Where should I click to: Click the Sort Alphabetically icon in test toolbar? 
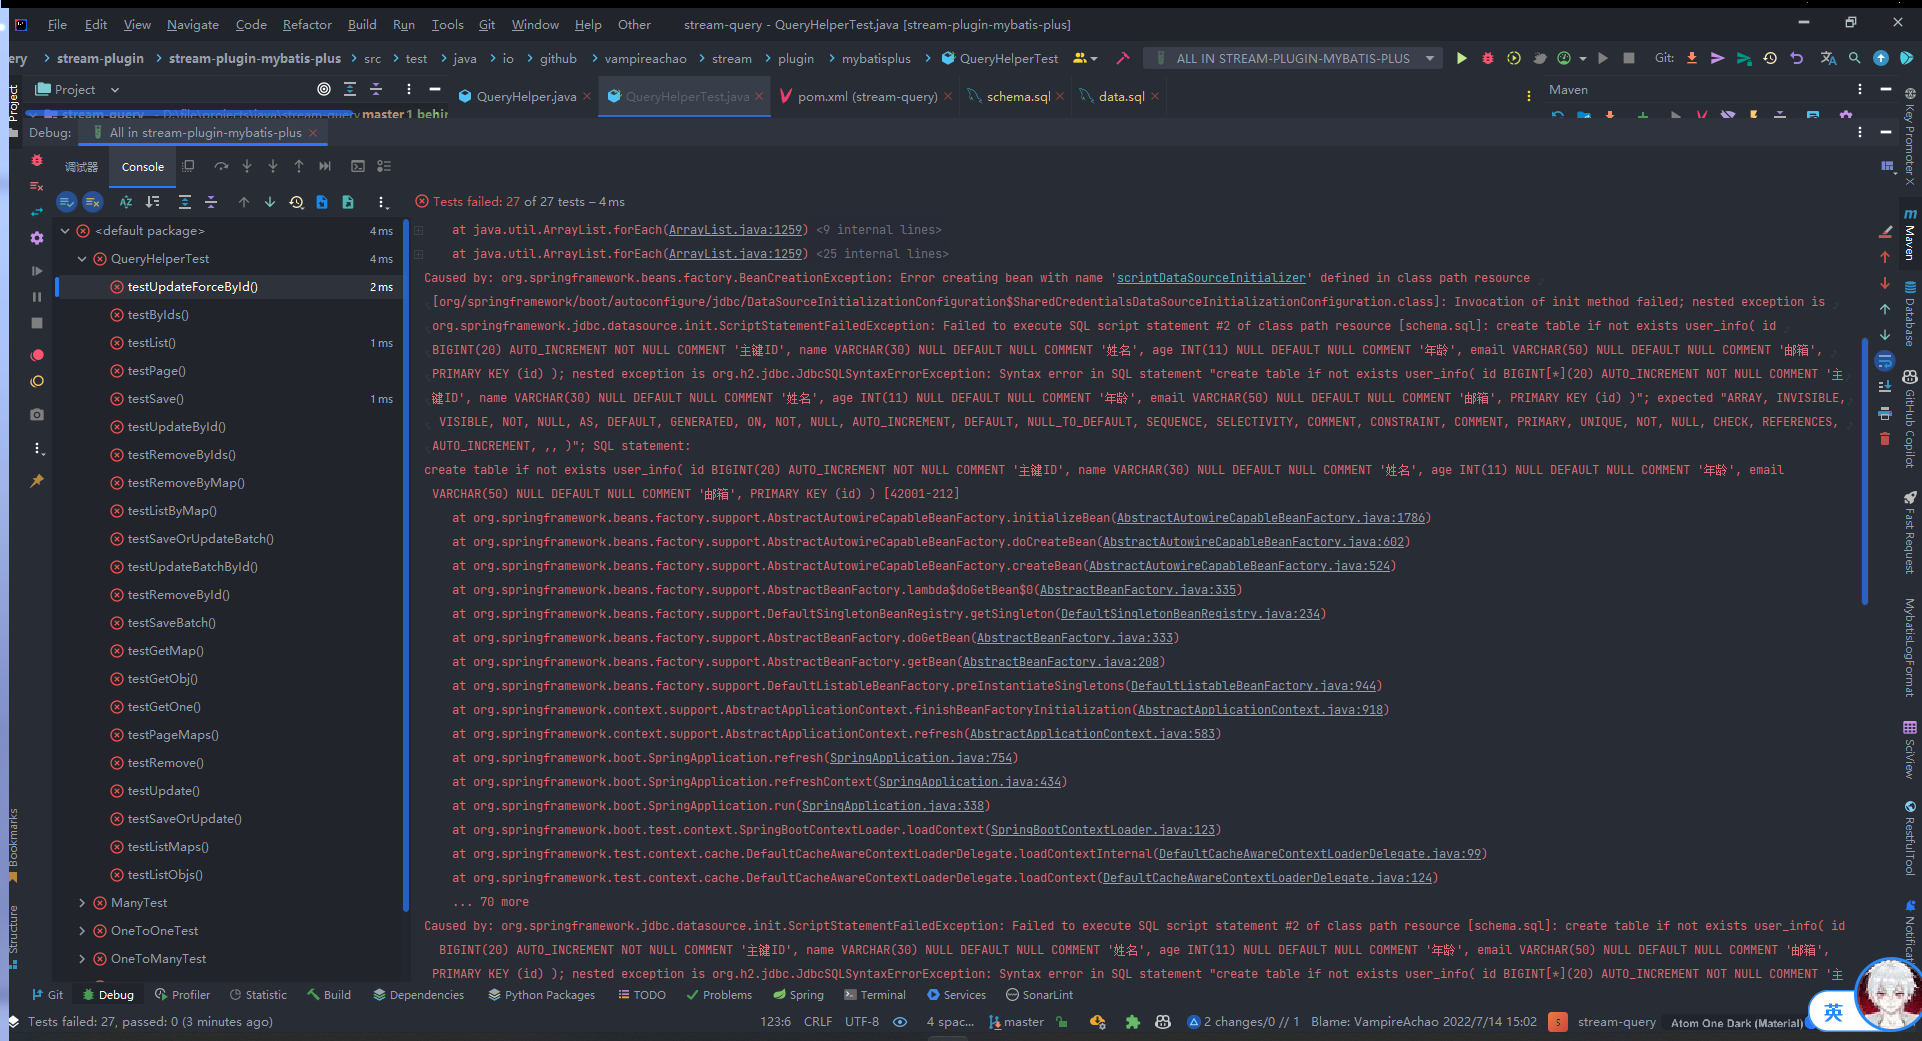(x=126, y=202)
